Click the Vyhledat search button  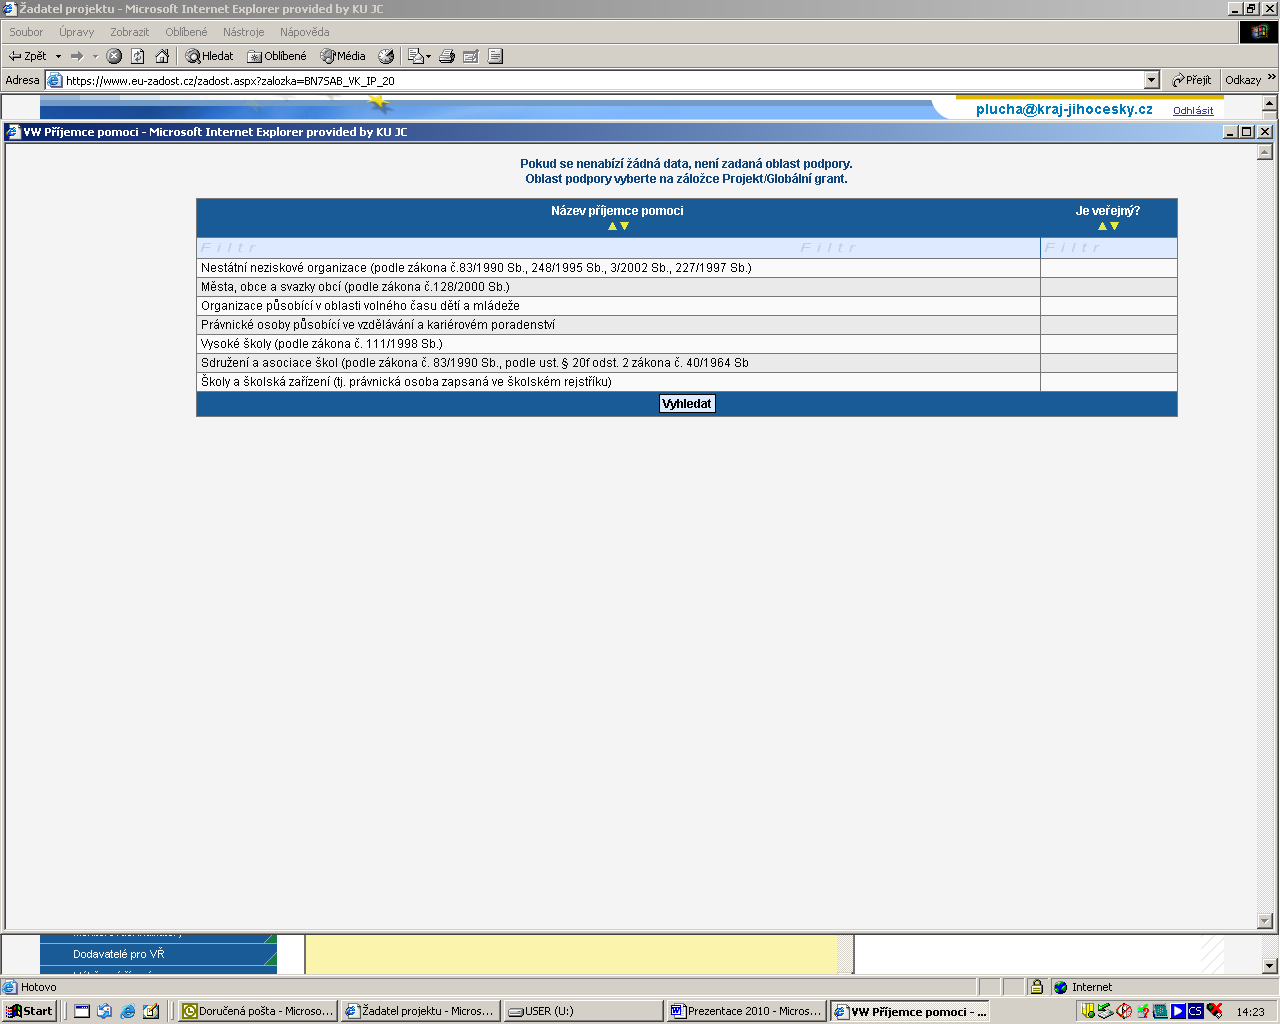tap(687, 404)
